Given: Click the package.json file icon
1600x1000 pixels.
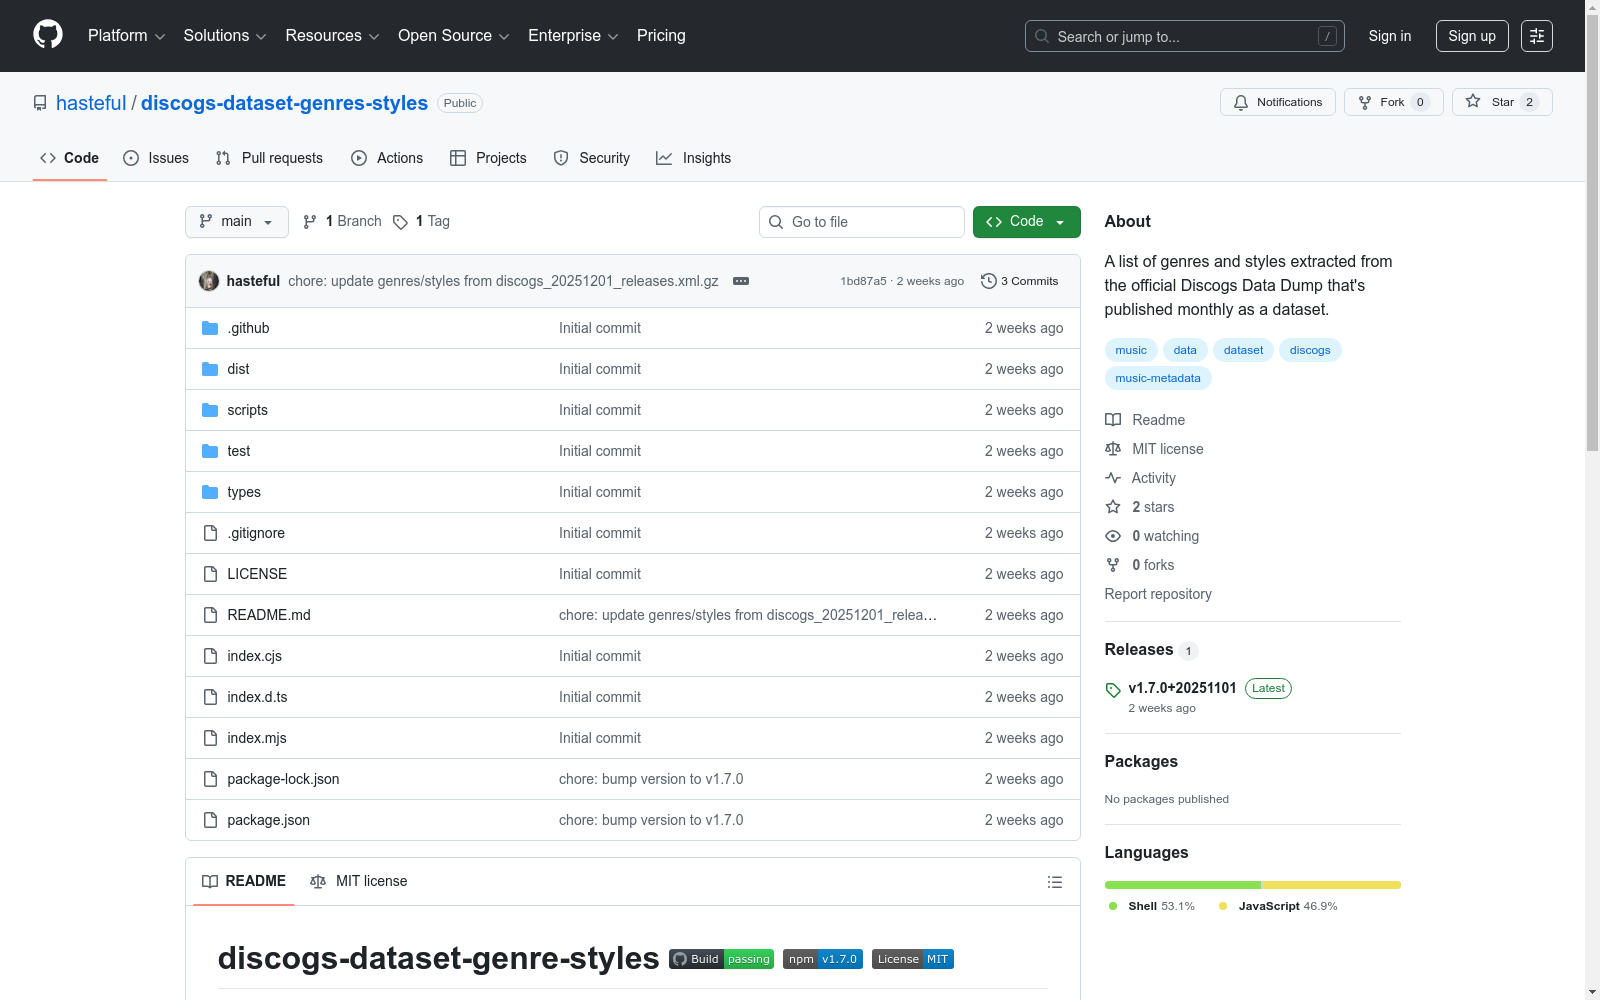Looking at the screenshot, I should (210, 820).
